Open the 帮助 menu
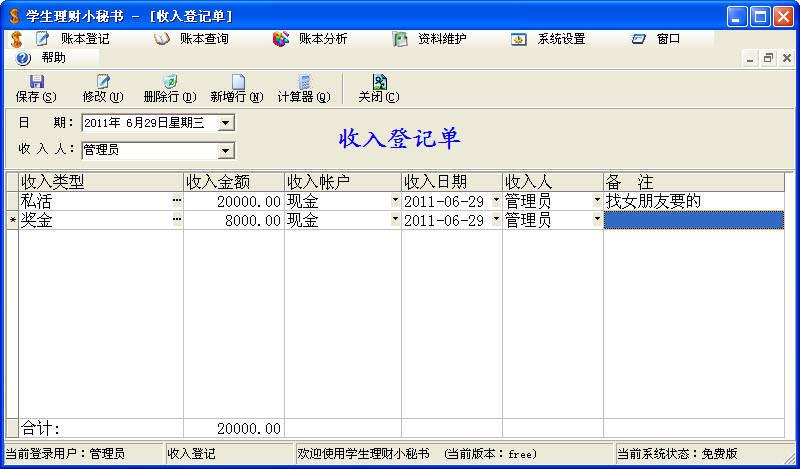Viewport: 800px width, 469px height. tap(54, 58)
